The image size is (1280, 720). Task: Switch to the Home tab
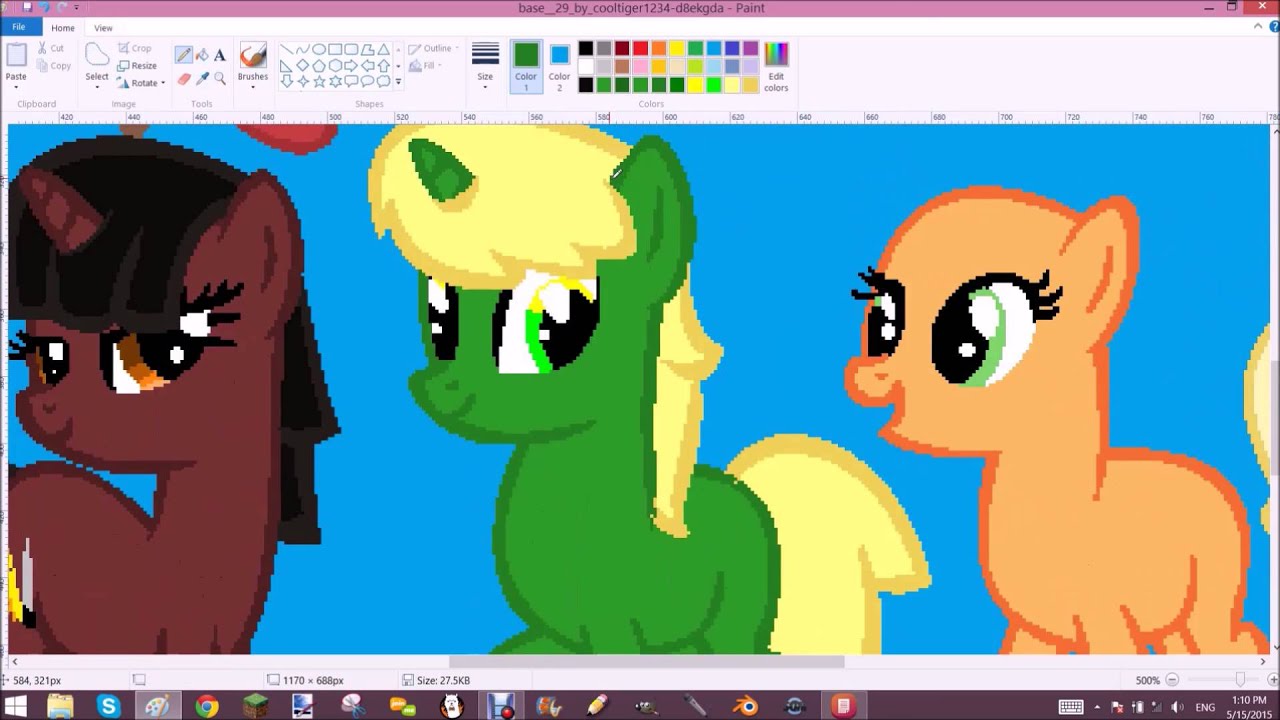(63, 28)
